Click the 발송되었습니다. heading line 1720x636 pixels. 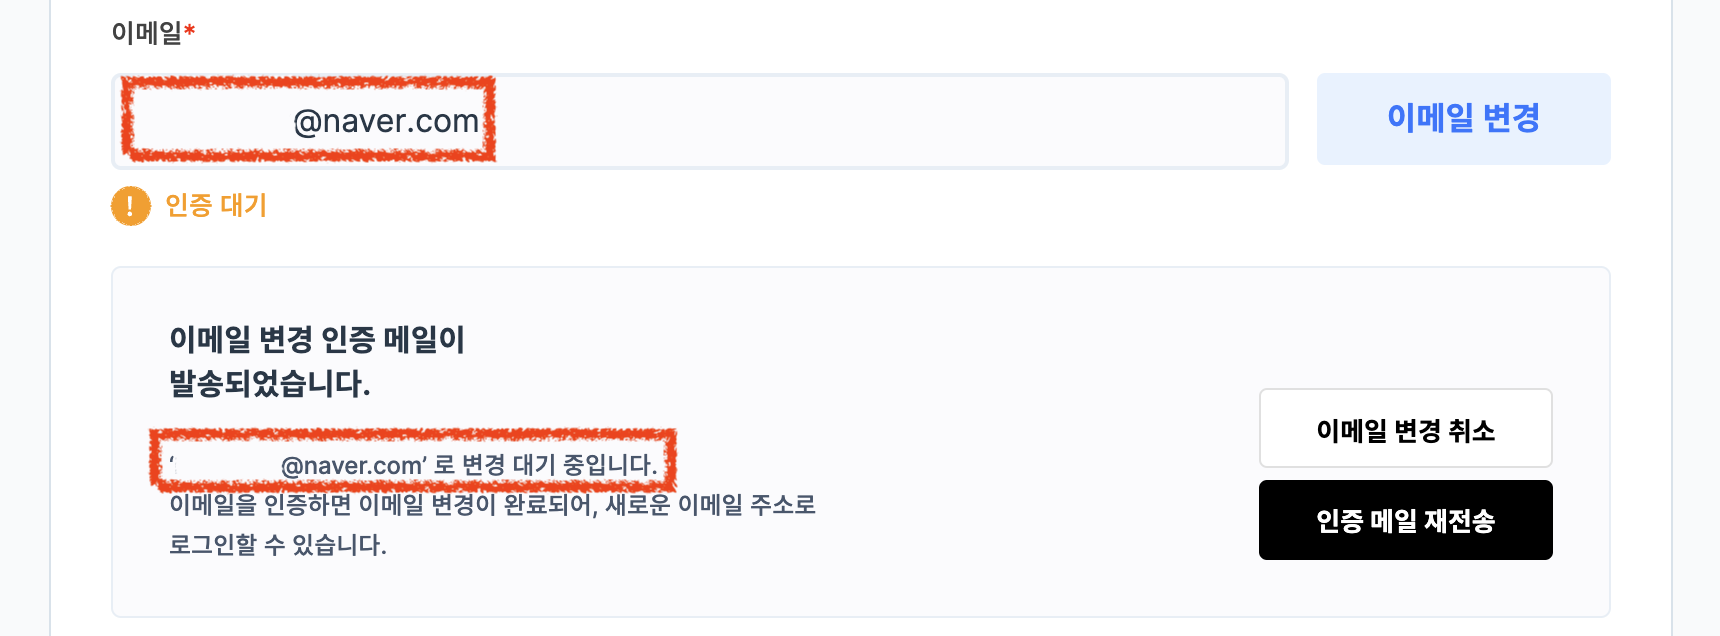(270, 383)
